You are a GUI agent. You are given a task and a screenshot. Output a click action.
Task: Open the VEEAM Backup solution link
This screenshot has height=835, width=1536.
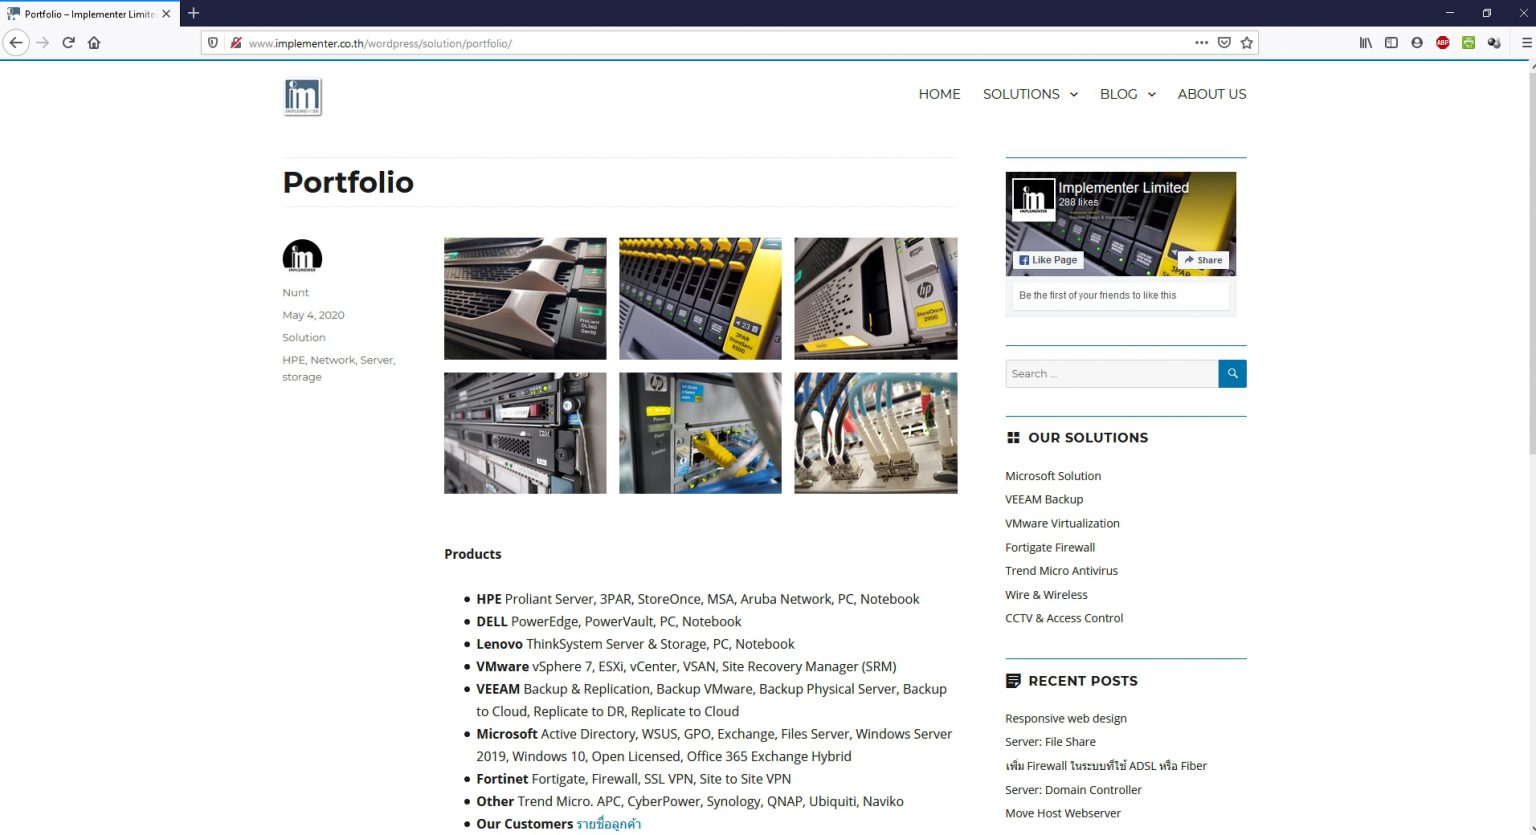[x=1044, y=499]
